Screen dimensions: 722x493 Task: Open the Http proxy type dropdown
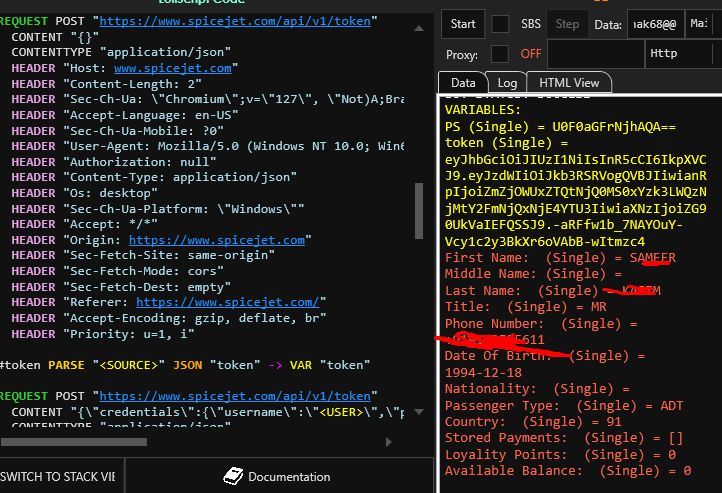click(683, 54)
